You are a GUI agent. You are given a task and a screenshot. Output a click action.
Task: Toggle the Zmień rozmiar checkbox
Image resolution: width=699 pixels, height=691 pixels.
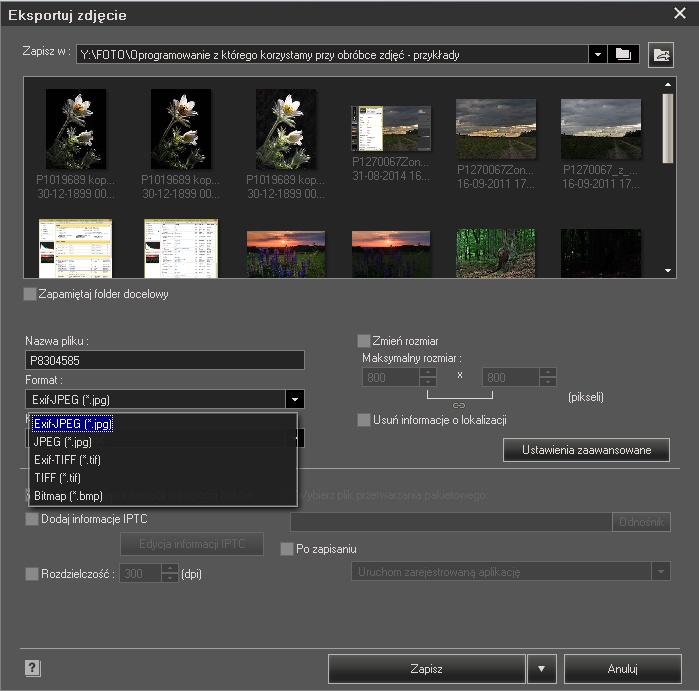(364, 341)
